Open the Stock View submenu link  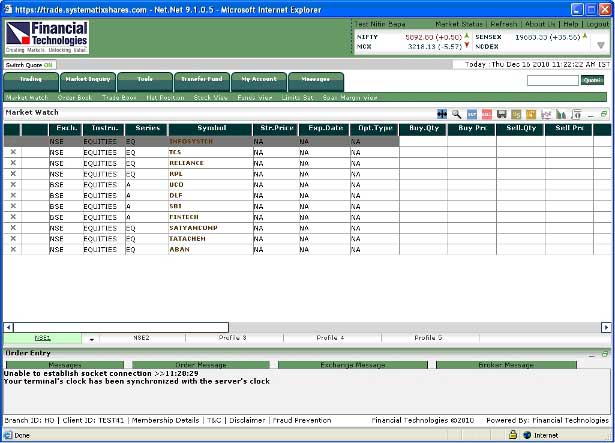coord(211,97)
